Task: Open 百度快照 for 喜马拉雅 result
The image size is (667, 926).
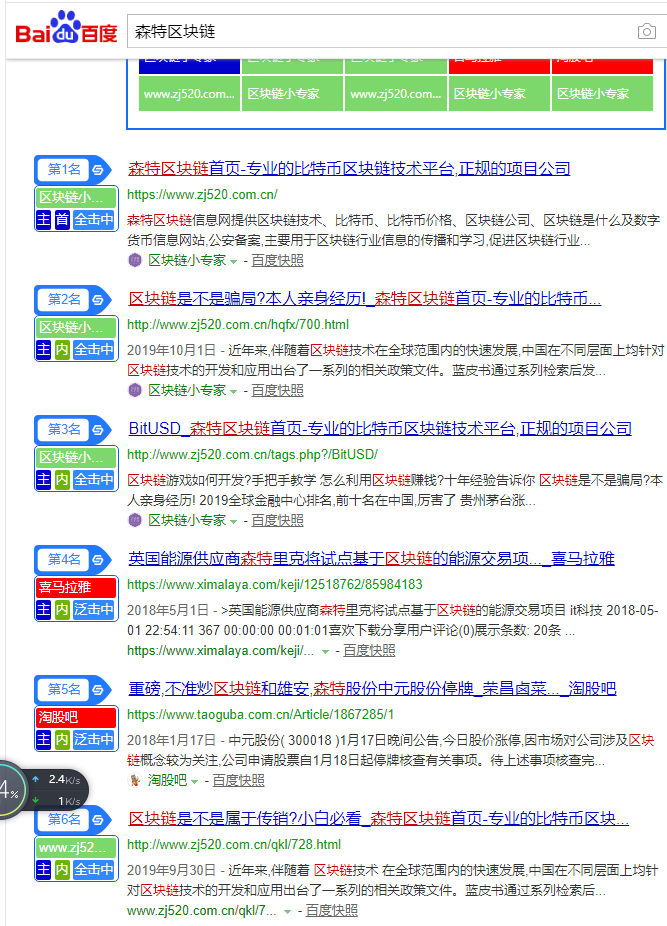Action: pos(369,651)
